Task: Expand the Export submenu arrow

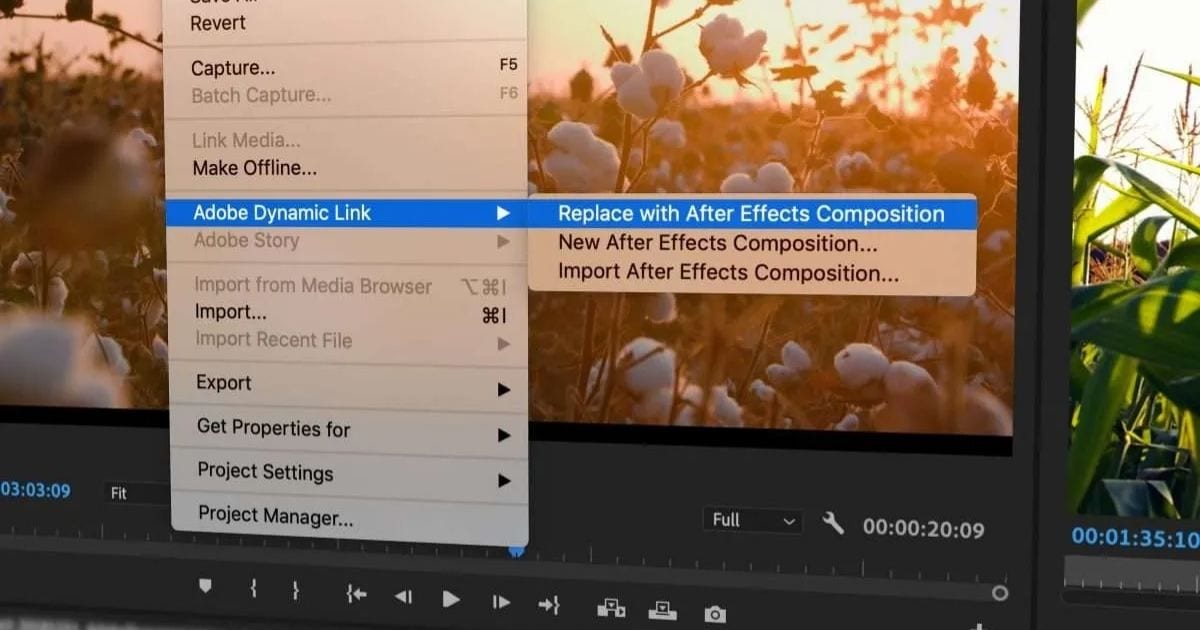Action: [x=504, y=389]
